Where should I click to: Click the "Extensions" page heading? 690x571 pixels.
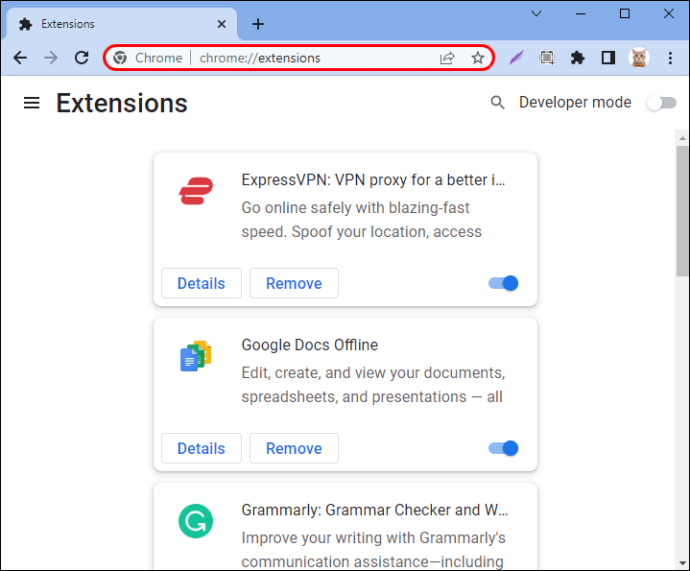click(x=122, y=103)
